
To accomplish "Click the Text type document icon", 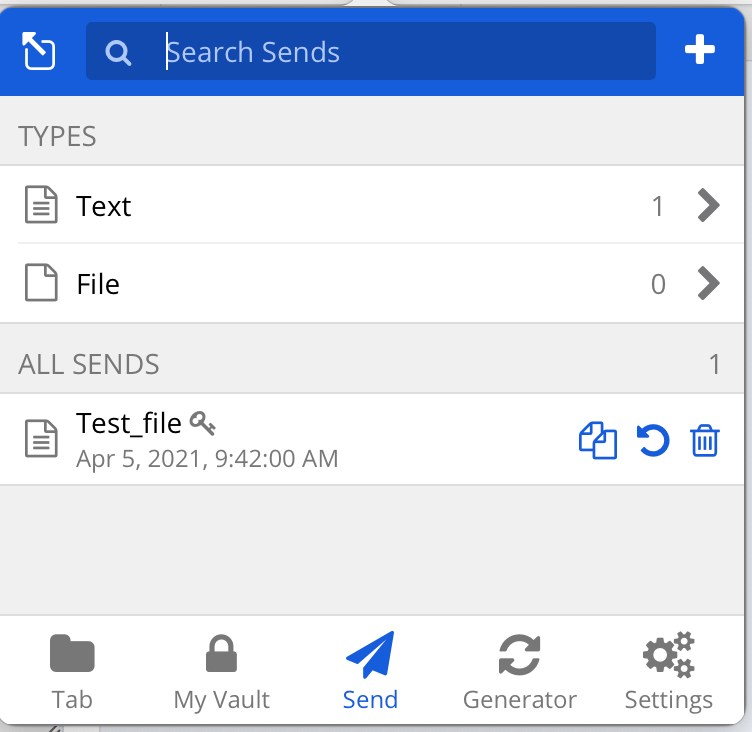I will click(41, 205).
